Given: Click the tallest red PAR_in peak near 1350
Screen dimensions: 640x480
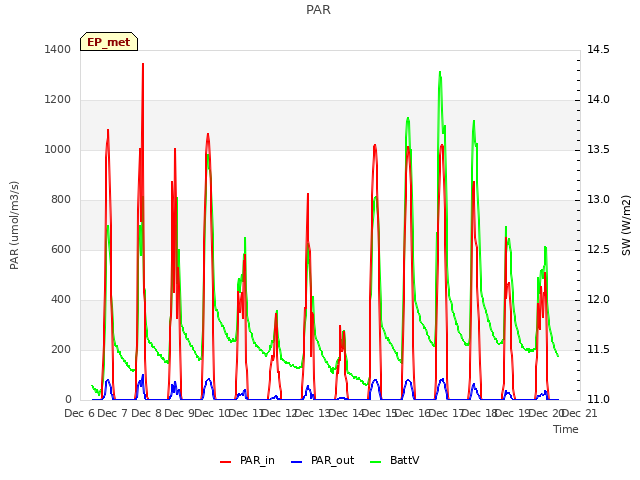Looking at the screenshot, I should (x=143, y=64).
